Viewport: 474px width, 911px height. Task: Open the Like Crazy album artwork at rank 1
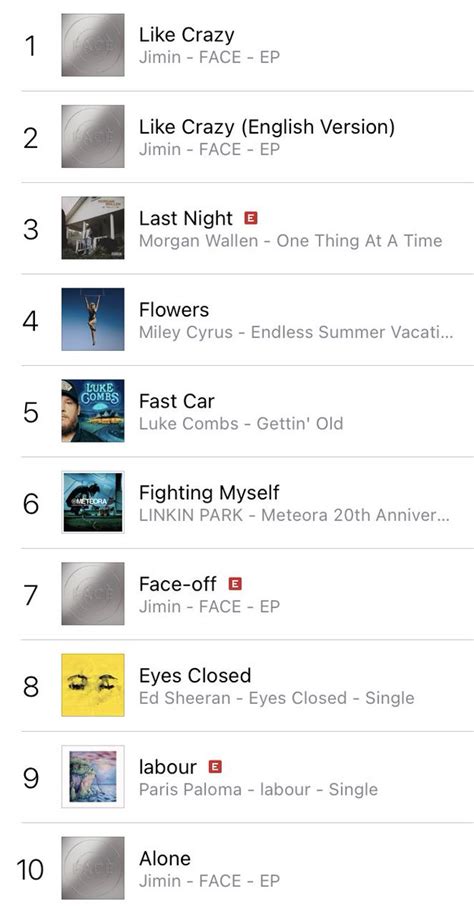click(93, 45)
